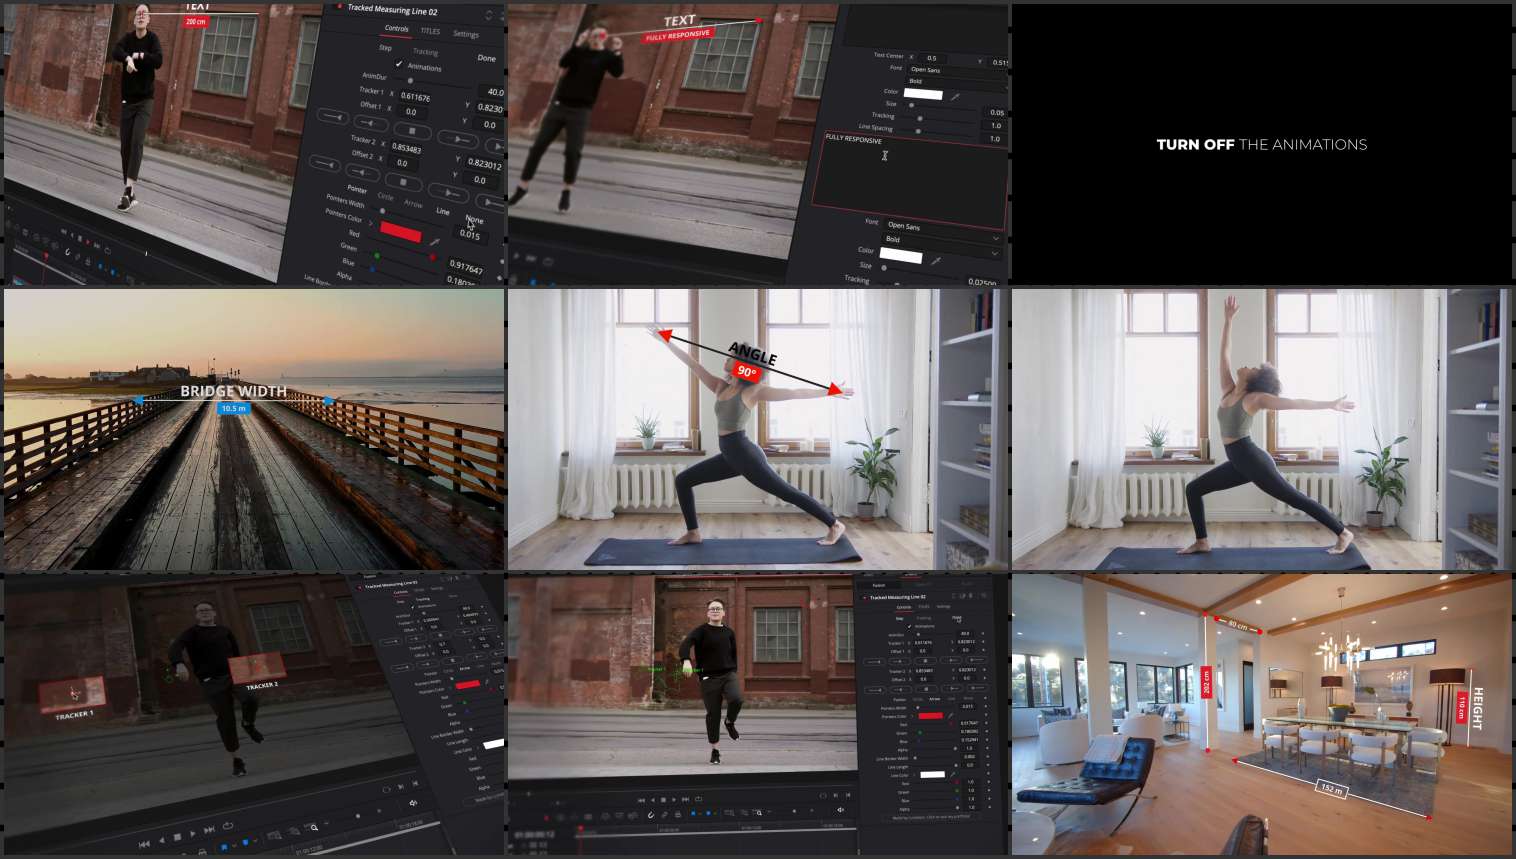Click Tracker 1 track-forward arrow button
This screenshot has height=859, width=1516.
(457, 139)
